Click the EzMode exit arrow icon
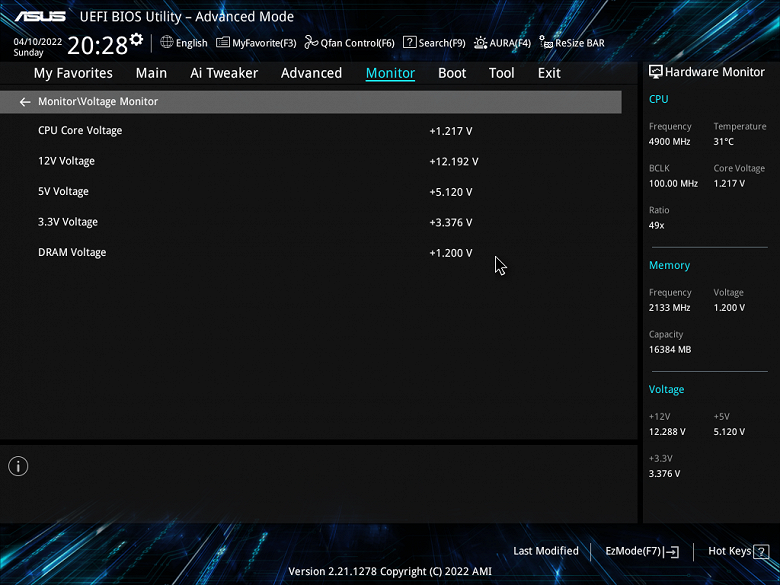 click(x=671, y=551)
